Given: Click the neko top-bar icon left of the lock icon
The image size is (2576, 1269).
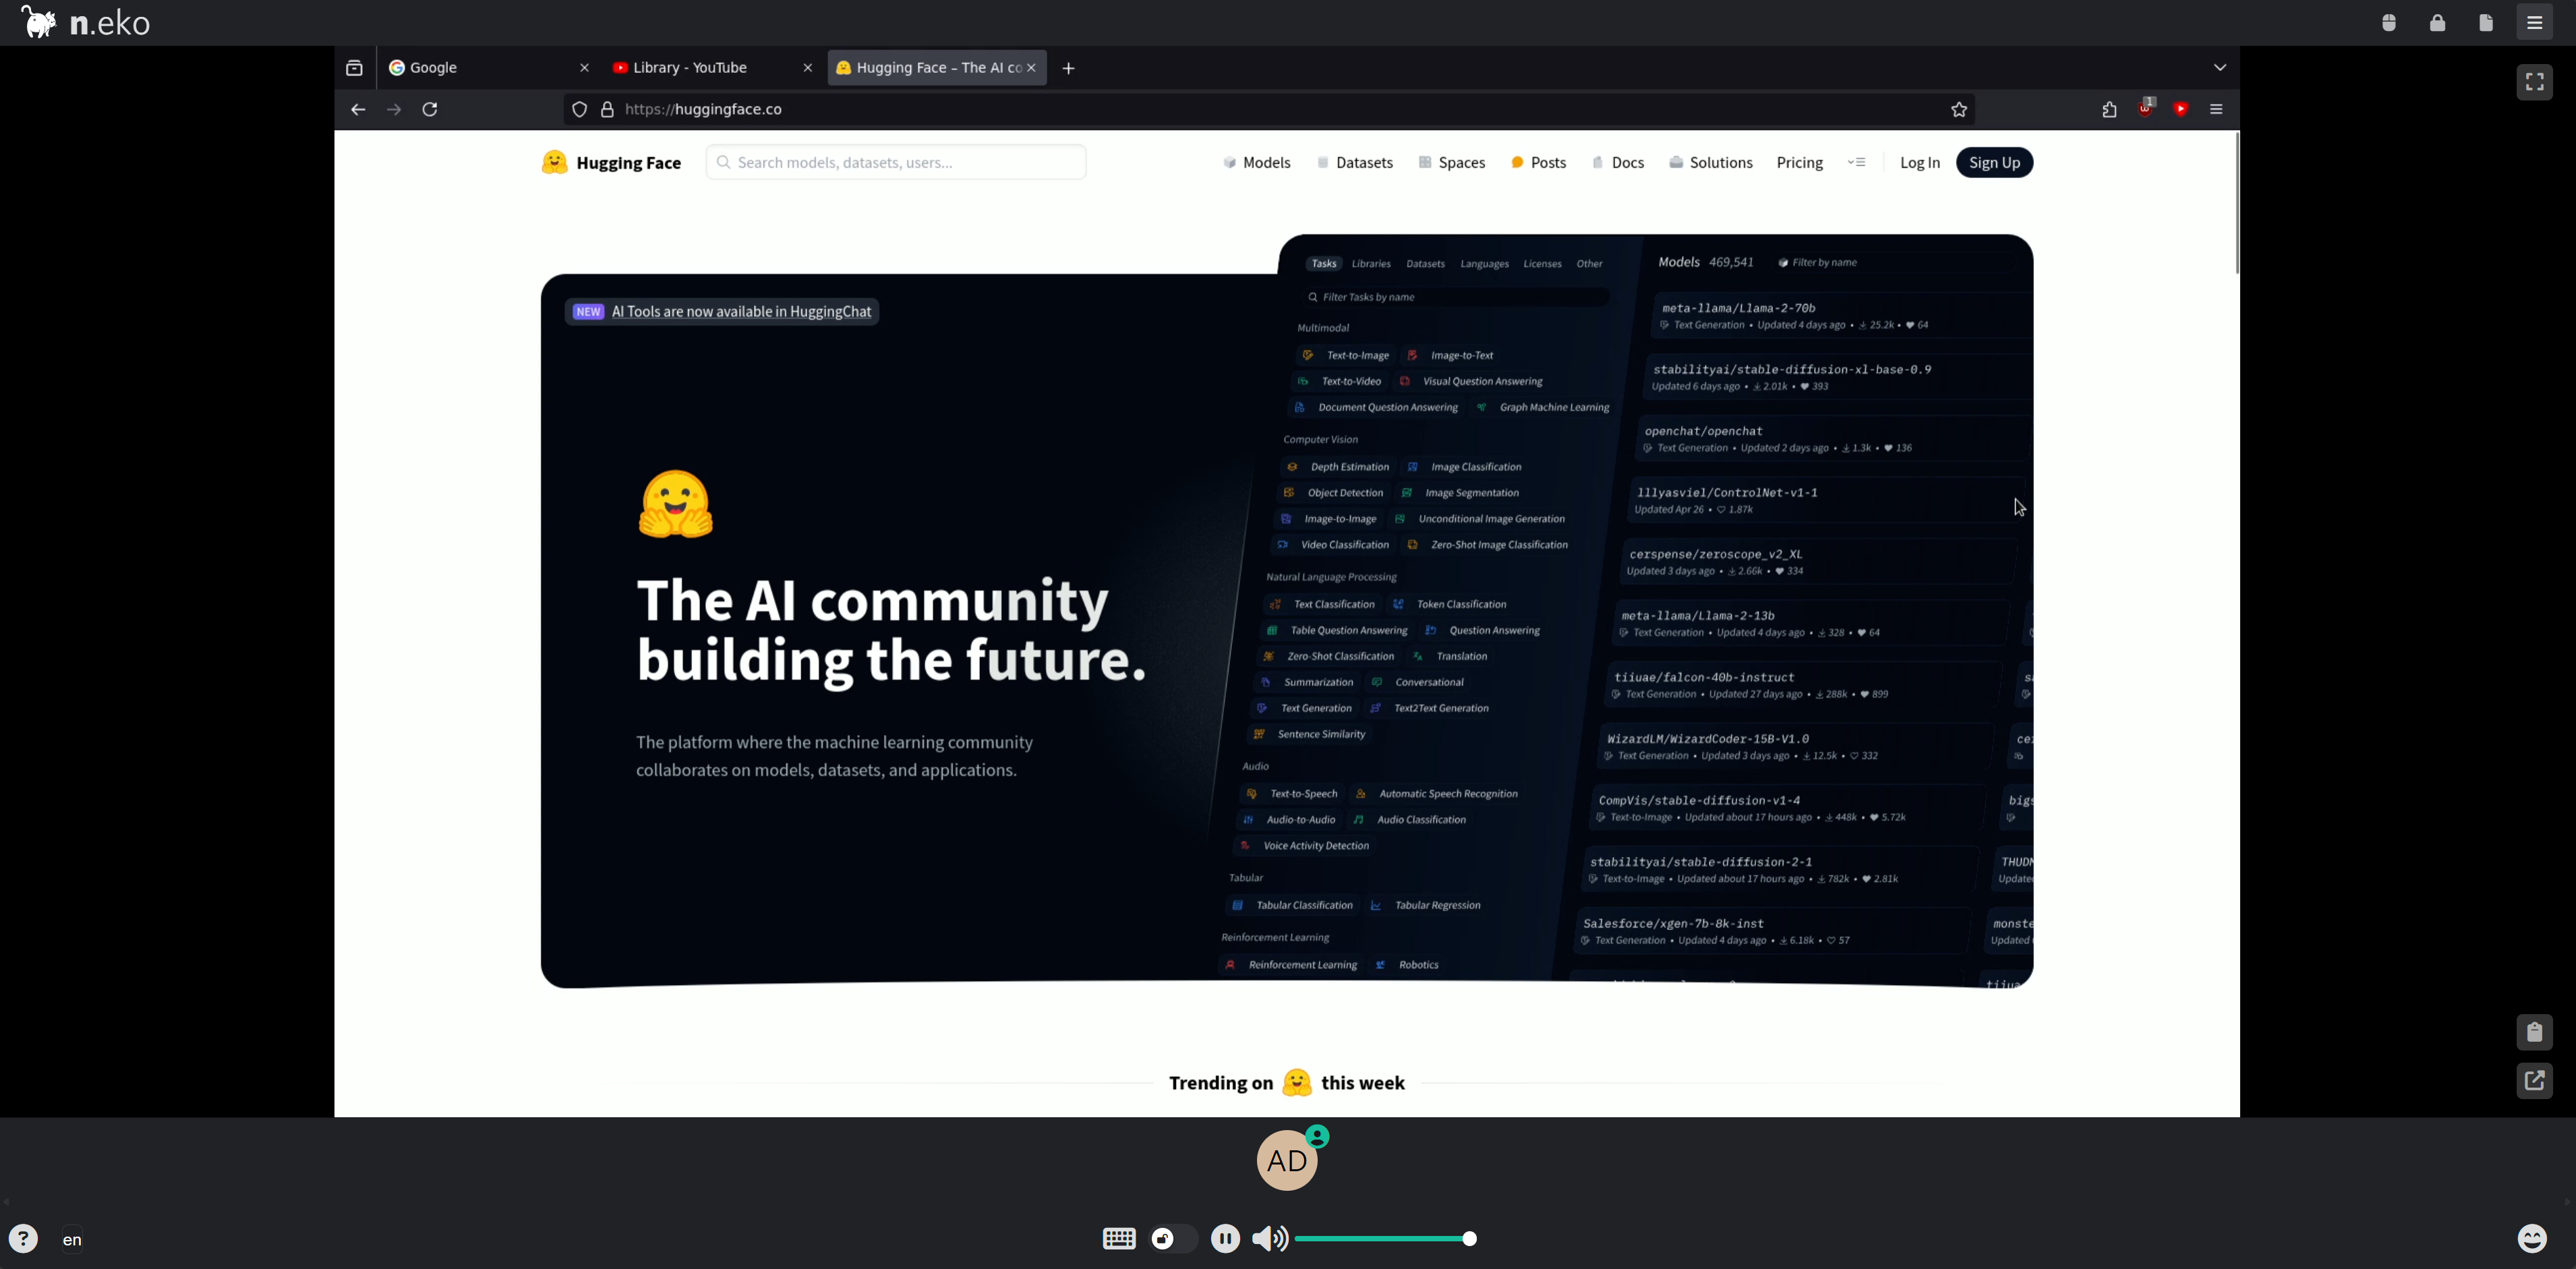Looking at the screenshot, I should coord(2389,22).
